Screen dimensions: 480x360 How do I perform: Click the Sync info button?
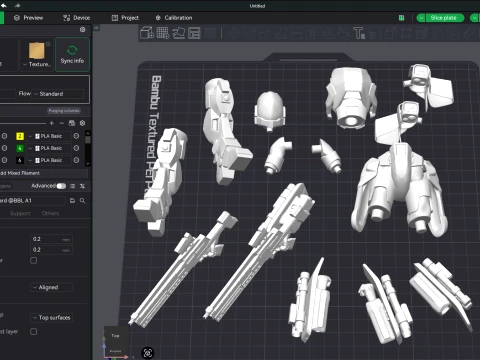[x=72, y=54]
